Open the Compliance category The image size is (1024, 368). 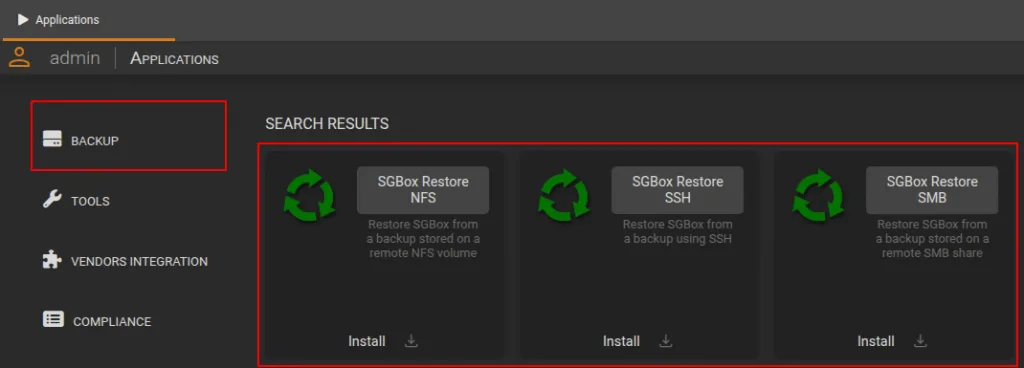[x=112, y=322]
